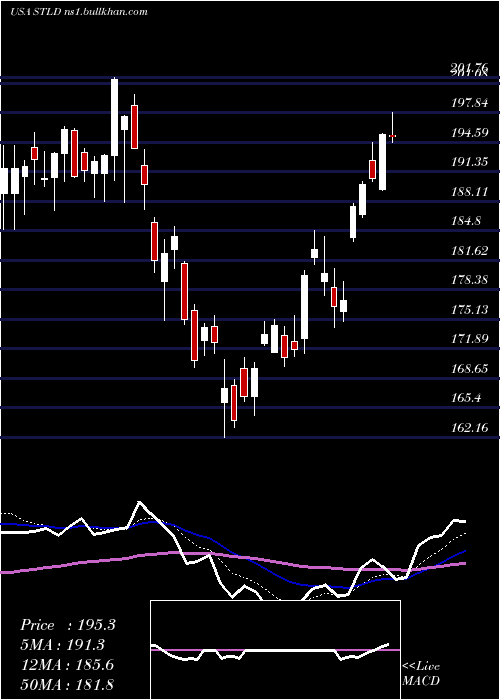Click the 171.89 price level label
The height and width of the screenshot is (700, 500).
click(469, 339)
